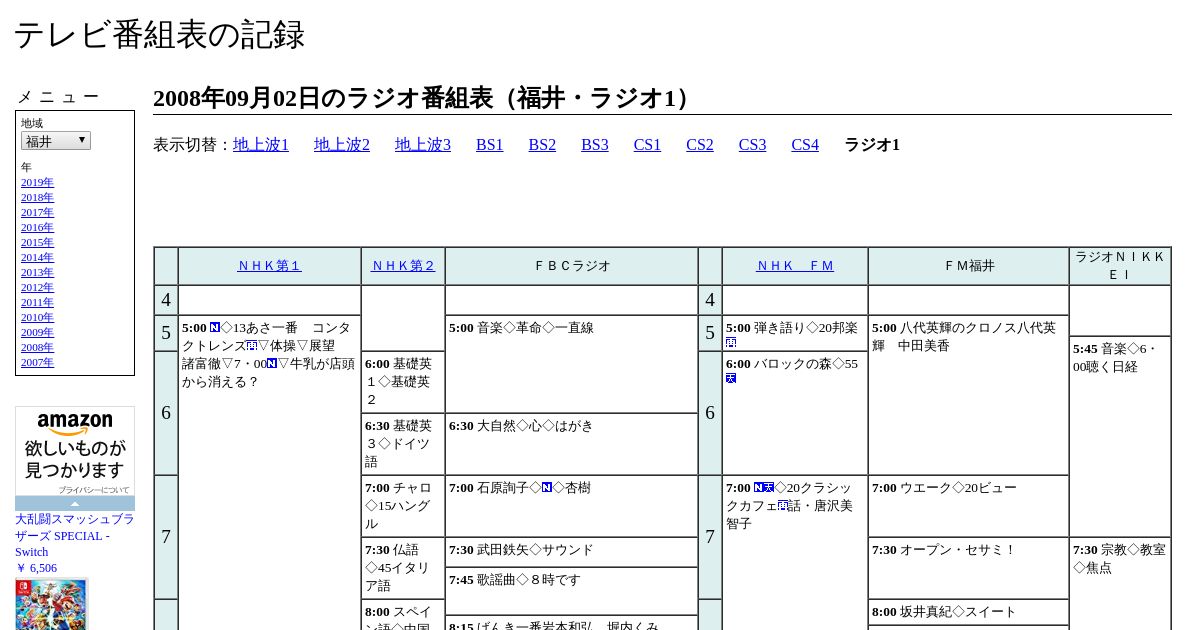
Task: Switch view to CS3
Action: [x=752, y=145]
